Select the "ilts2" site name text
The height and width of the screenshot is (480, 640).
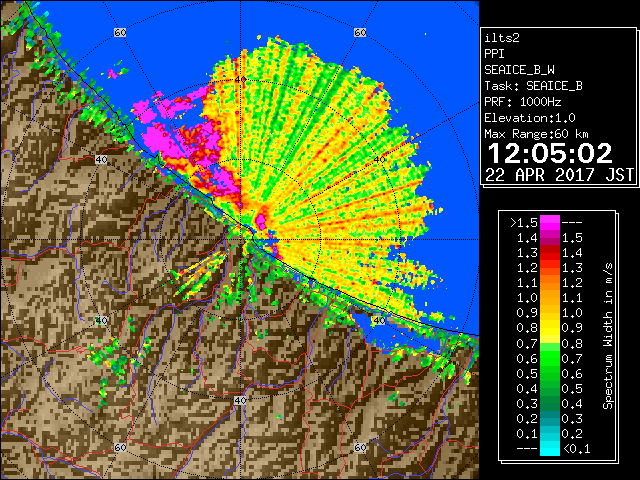click(x=502, y=38)
